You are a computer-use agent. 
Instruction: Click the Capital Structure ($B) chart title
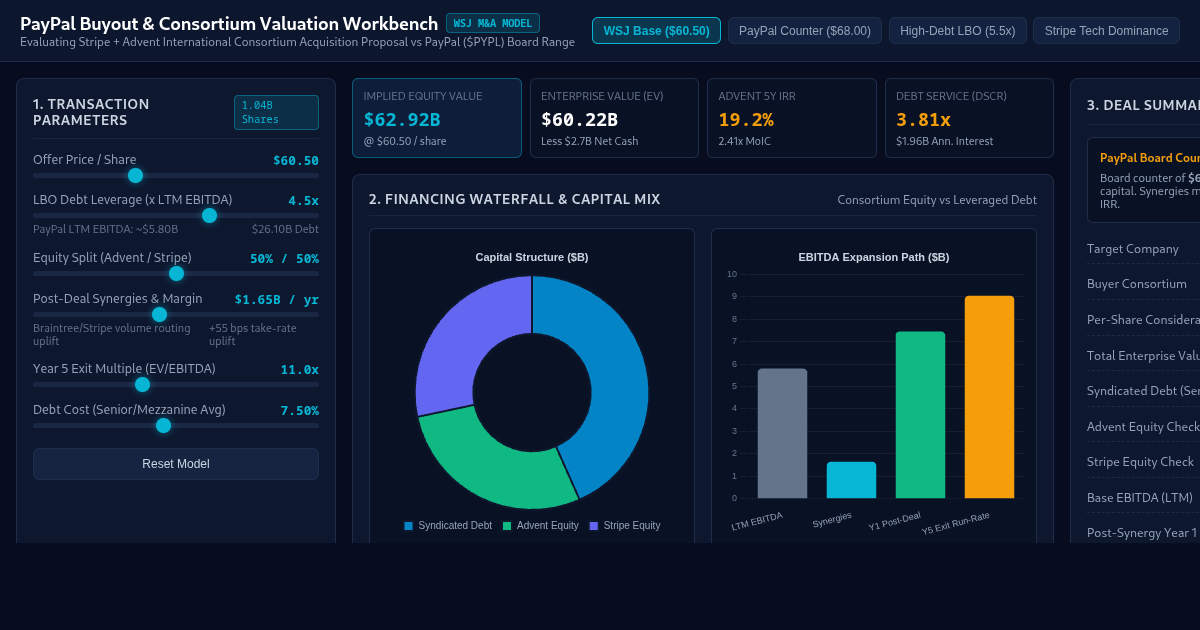coord(532,257)
